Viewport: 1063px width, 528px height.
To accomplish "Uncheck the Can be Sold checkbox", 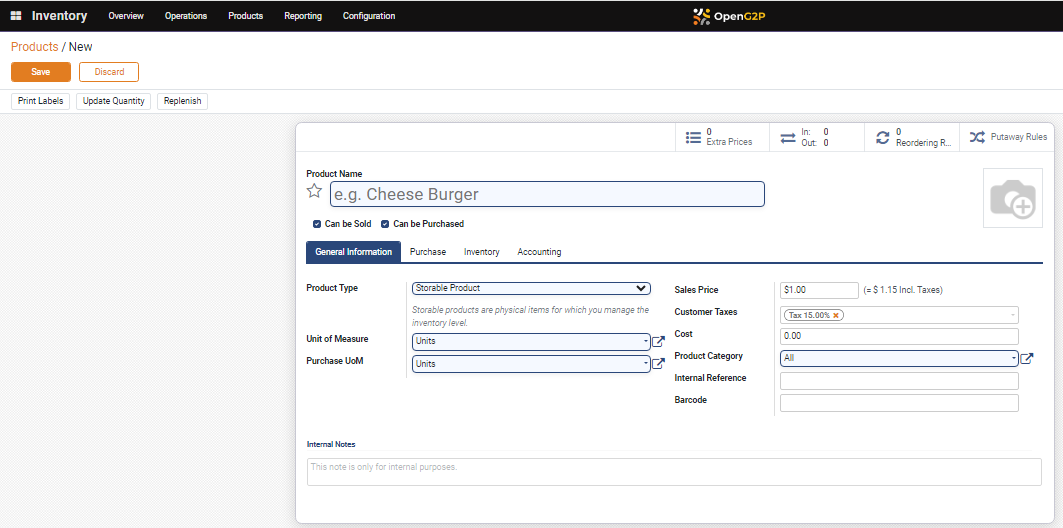I will 317,224.
